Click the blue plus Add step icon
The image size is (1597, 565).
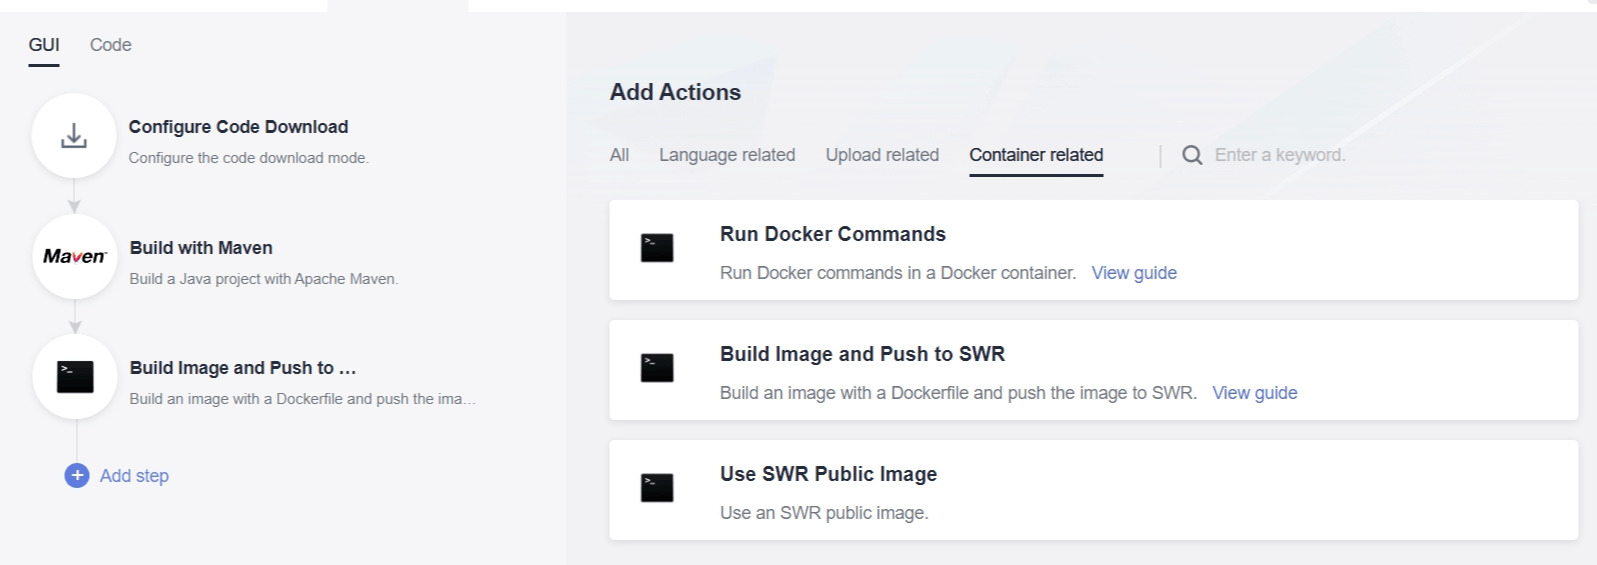pyautogui.click(x=77, y=476)
